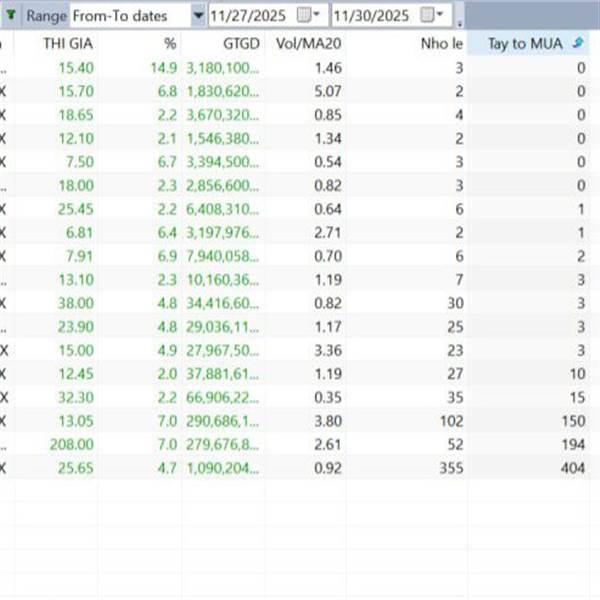
Task: Select the Nho le value 102
Action: click(x=452, y=421)
